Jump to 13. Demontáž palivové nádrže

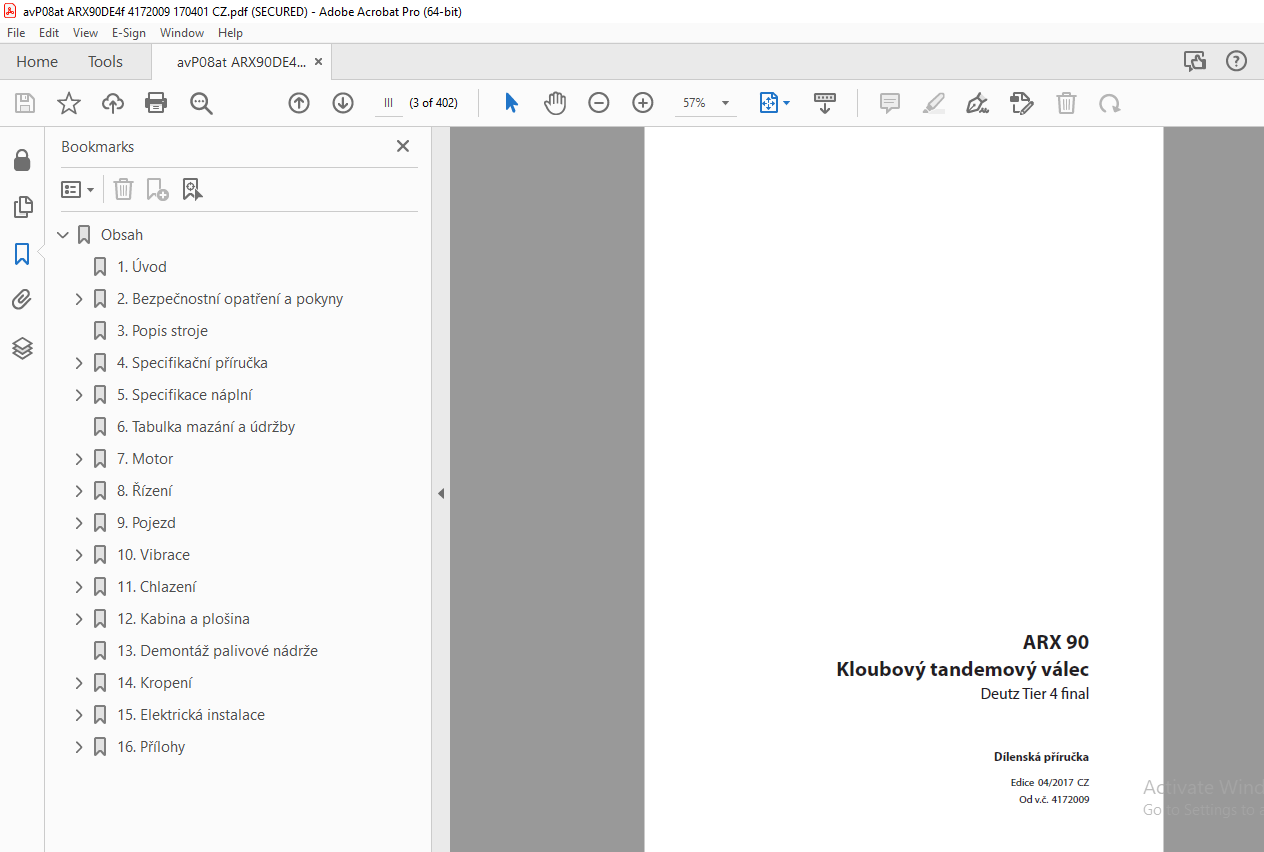pyautogui.click(x=217, y=651)
